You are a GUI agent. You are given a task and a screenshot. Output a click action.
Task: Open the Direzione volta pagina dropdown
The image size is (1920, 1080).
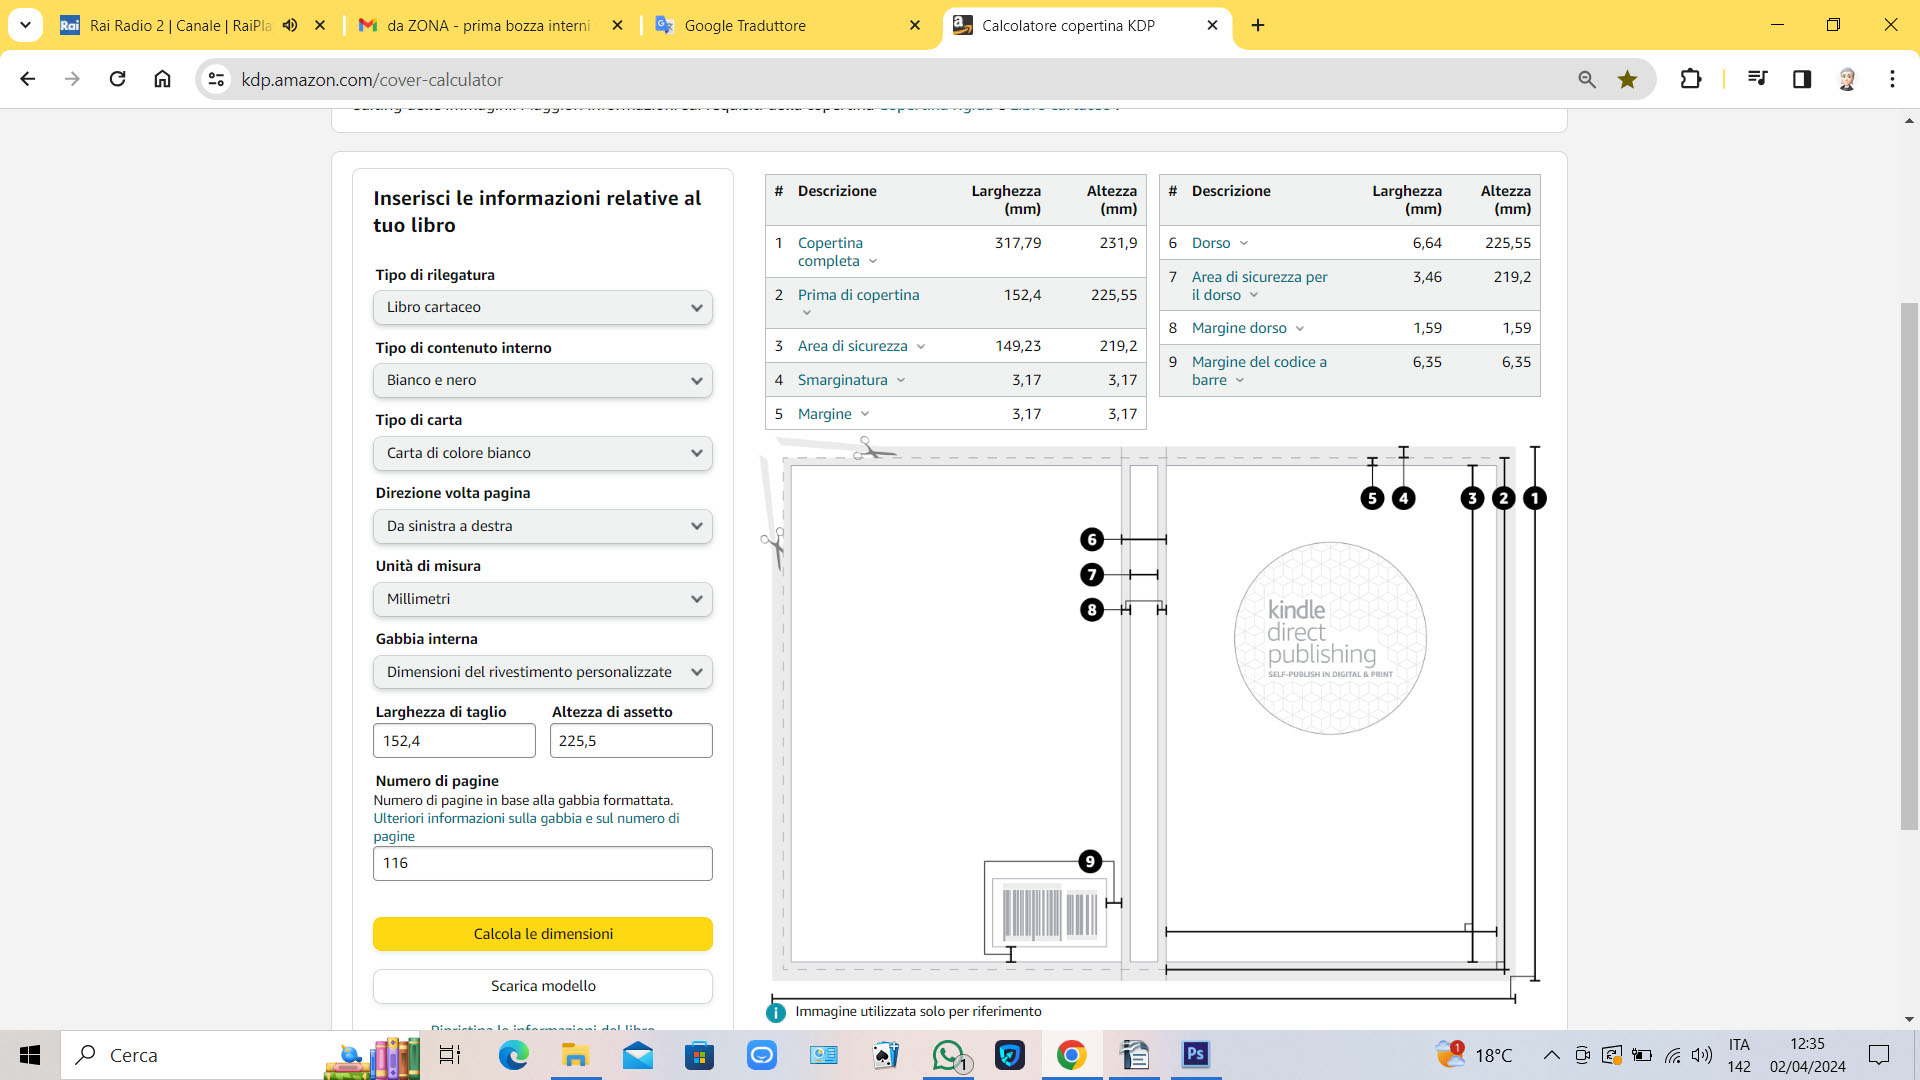click(543, 526)
